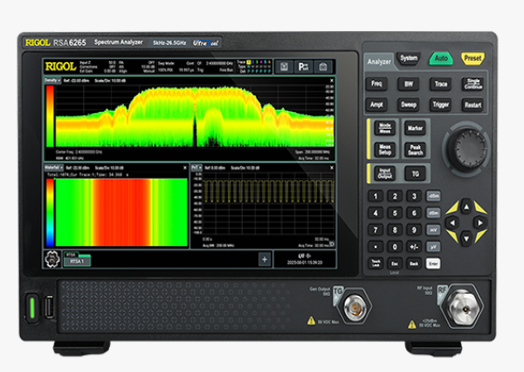Push the left arrow navigation key
The image size is (524, 372).
tap(452, 223)
